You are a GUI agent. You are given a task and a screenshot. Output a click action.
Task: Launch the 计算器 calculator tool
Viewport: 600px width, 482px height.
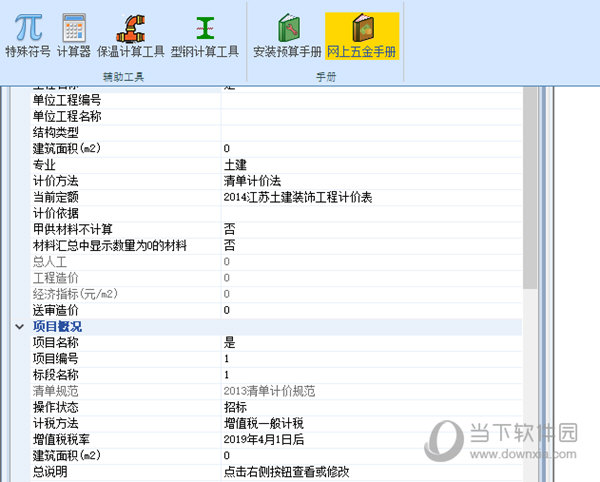pos(74,36)
